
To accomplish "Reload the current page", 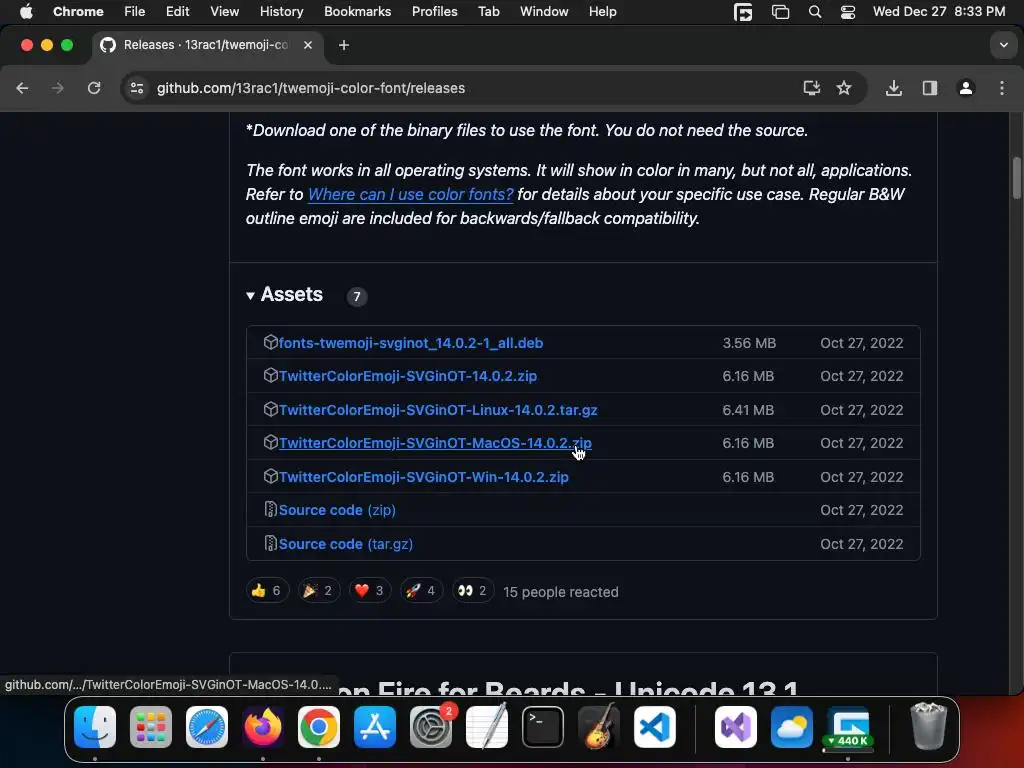I will (x=94, y=88).
